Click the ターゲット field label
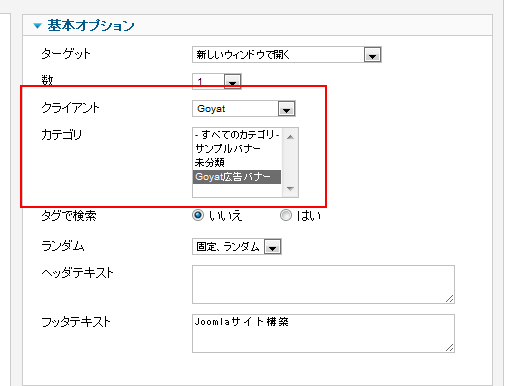The width and height of the screenshot is (506, 386). point(66,54)
